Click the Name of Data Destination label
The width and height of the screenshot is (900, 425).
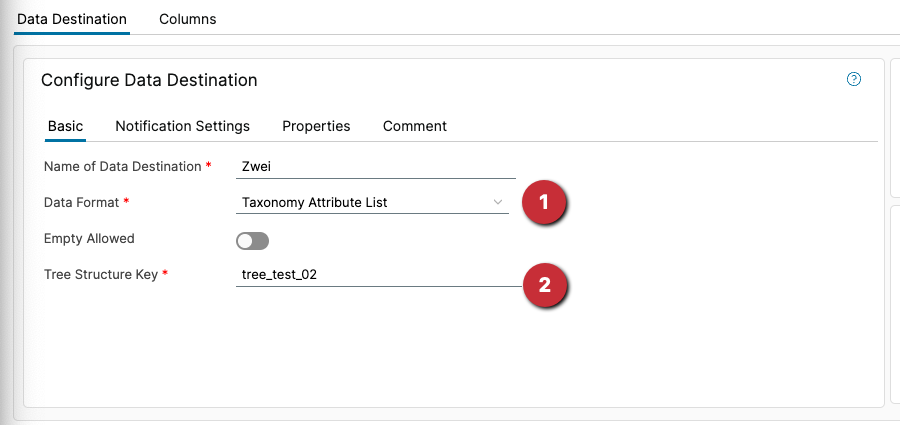pos(122,166)
